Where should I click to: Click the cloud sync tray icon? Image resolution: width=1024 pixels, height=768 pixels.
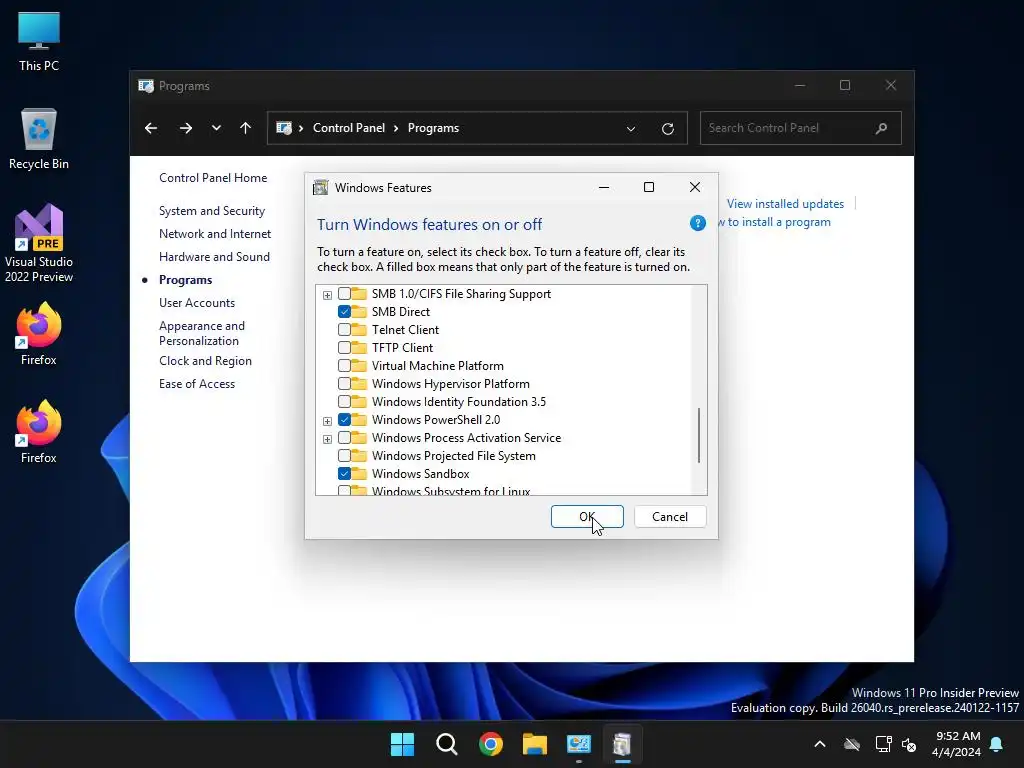852,744
